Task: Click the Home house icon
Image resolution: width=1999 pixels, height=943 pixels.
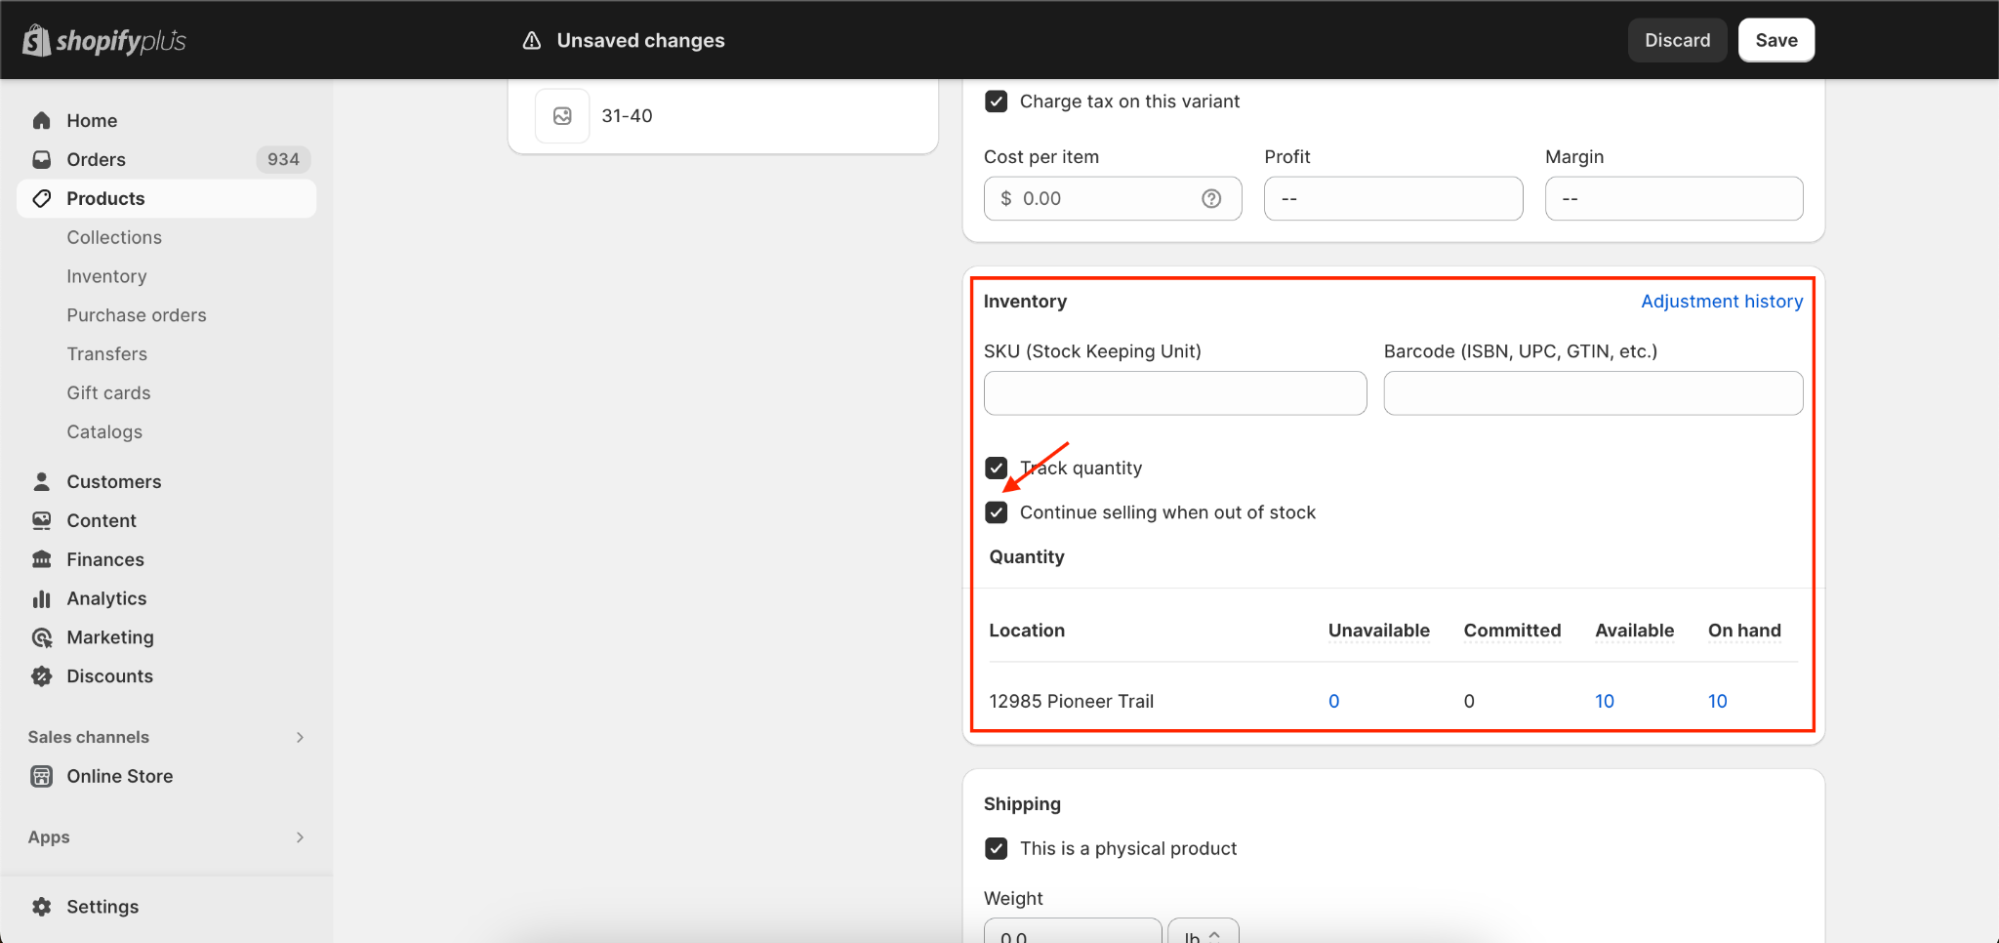Action: [x=42, y=121]
